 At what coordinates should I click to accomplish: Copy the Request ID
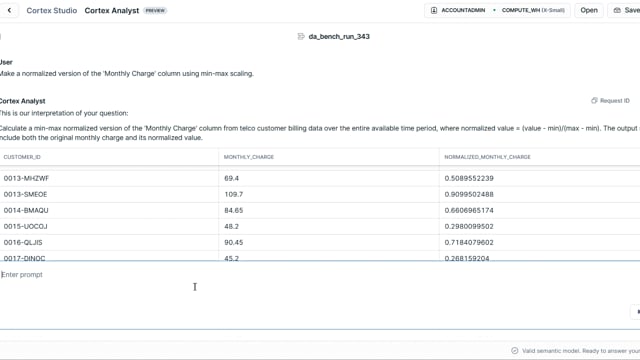[x=610, y=100]
